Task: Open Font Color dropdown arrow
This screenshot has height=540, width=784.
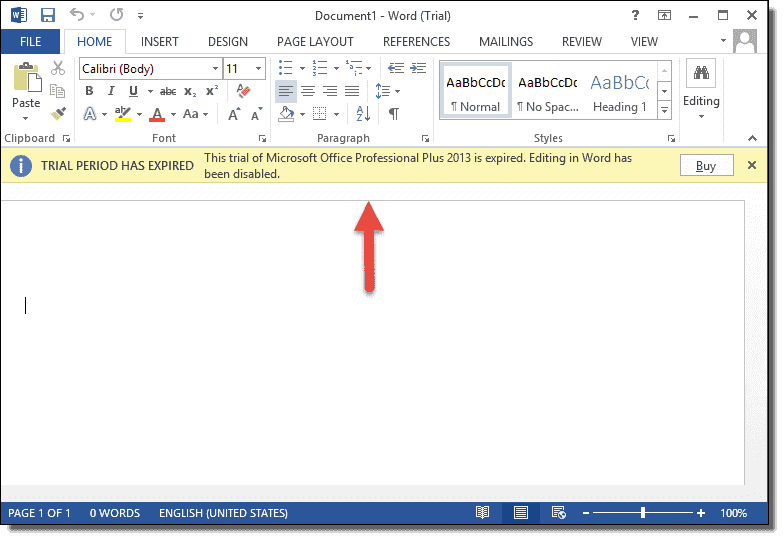Action: click(x=173, y=114)
